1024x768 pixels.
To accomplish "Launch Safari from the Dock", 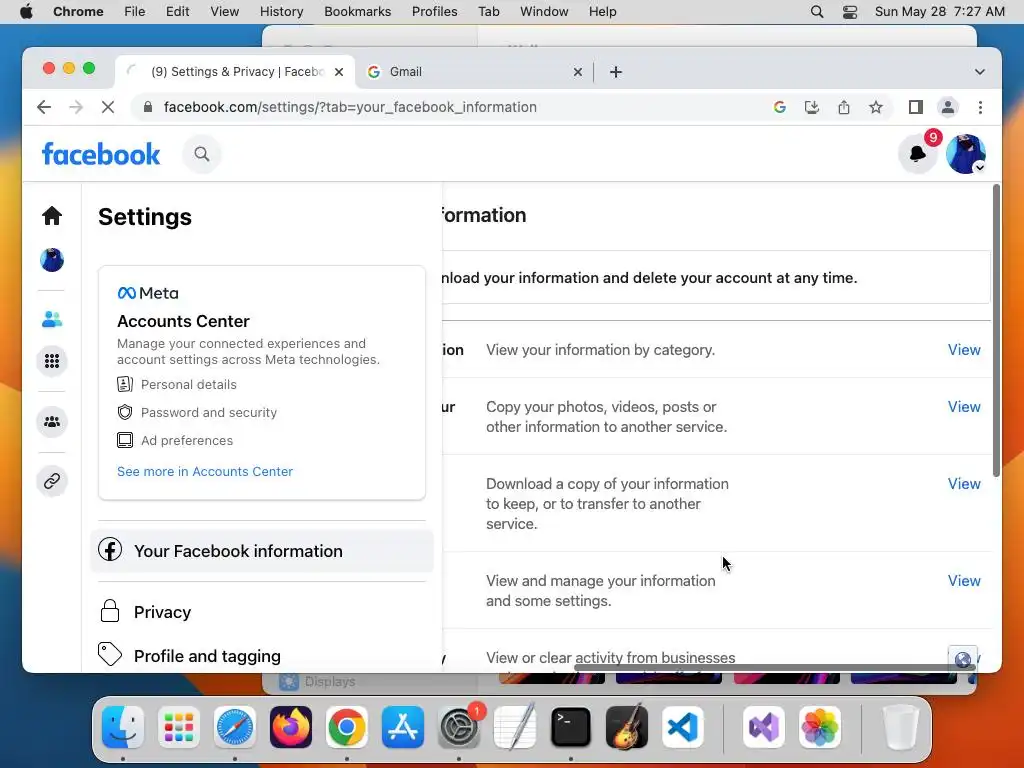I will coord(234,727).
